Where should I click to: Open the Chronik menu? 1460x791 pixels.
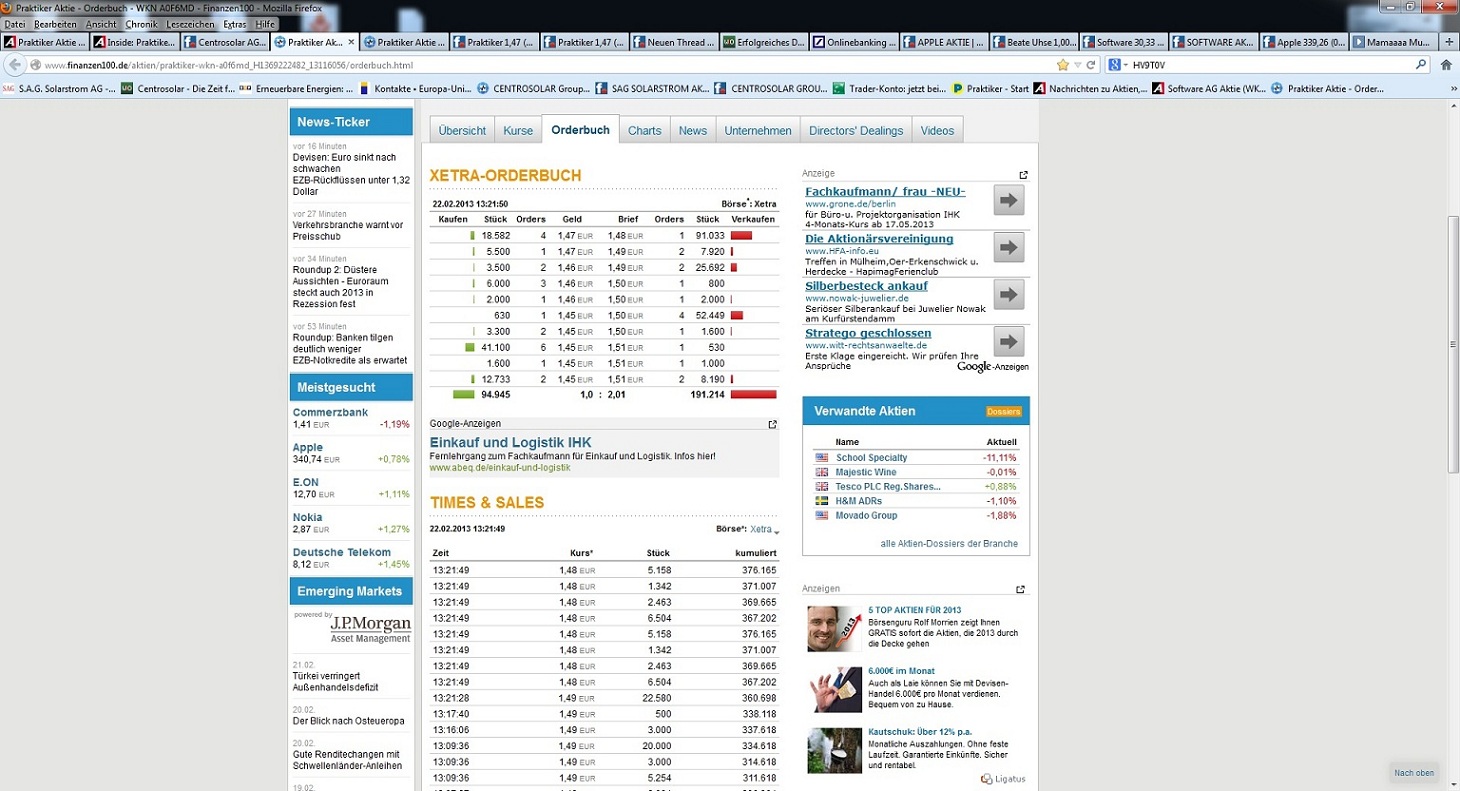(x=142, y=24)
